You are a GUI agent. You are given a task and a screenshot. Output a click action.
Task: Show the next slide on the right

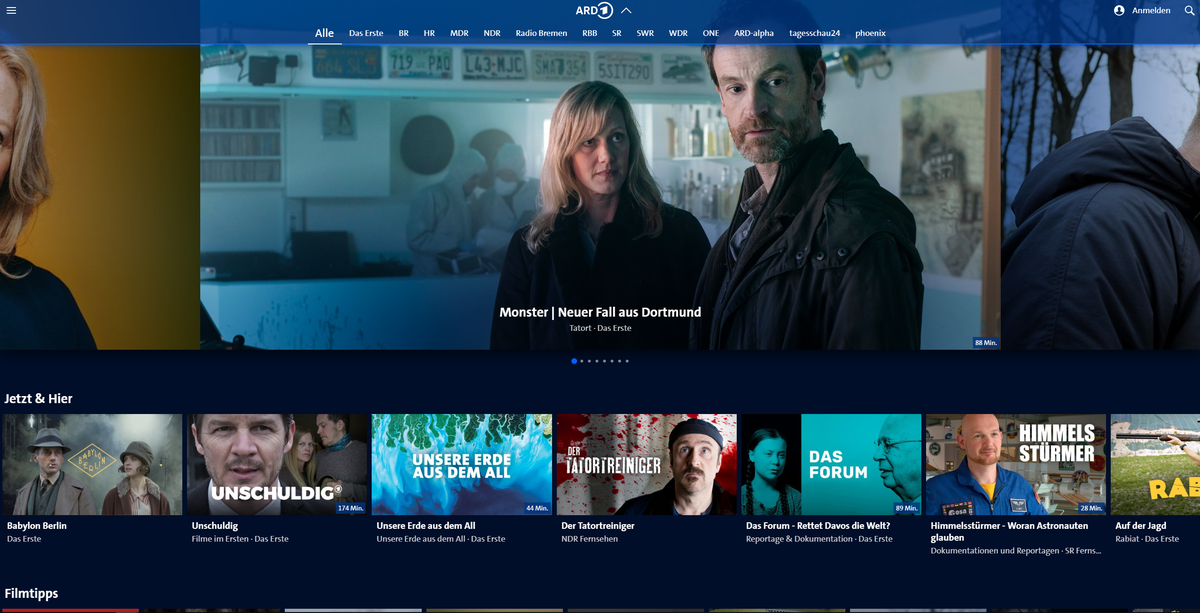(x=1100, y=197)
